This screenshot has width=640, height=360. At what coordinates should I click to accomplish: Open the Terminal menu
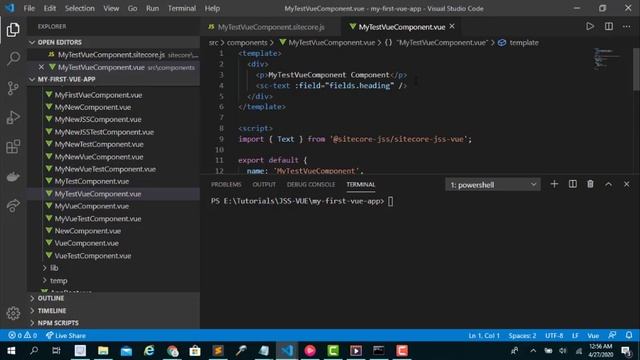coord(182,8)
